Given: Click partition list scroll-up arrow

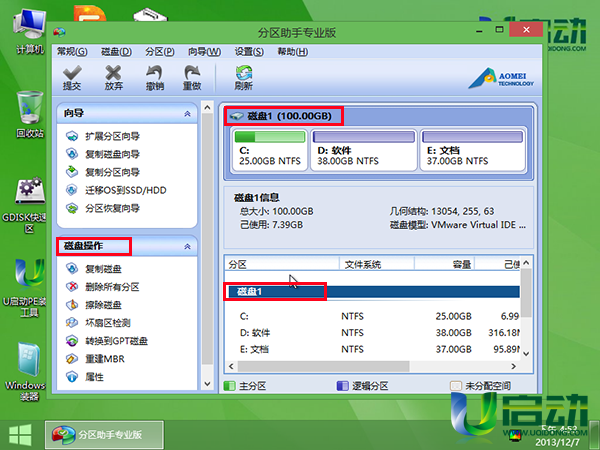Looking at the screenshot, I should pyautogui.click(x=526, y=262).
